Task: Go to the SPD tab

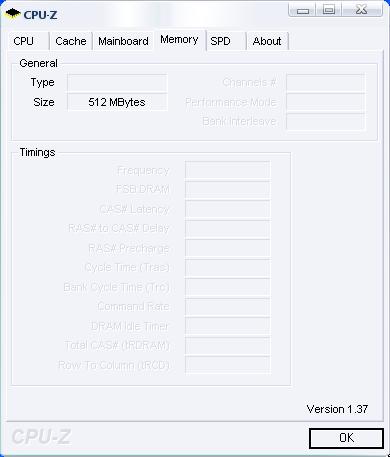Action: [226, 41]
